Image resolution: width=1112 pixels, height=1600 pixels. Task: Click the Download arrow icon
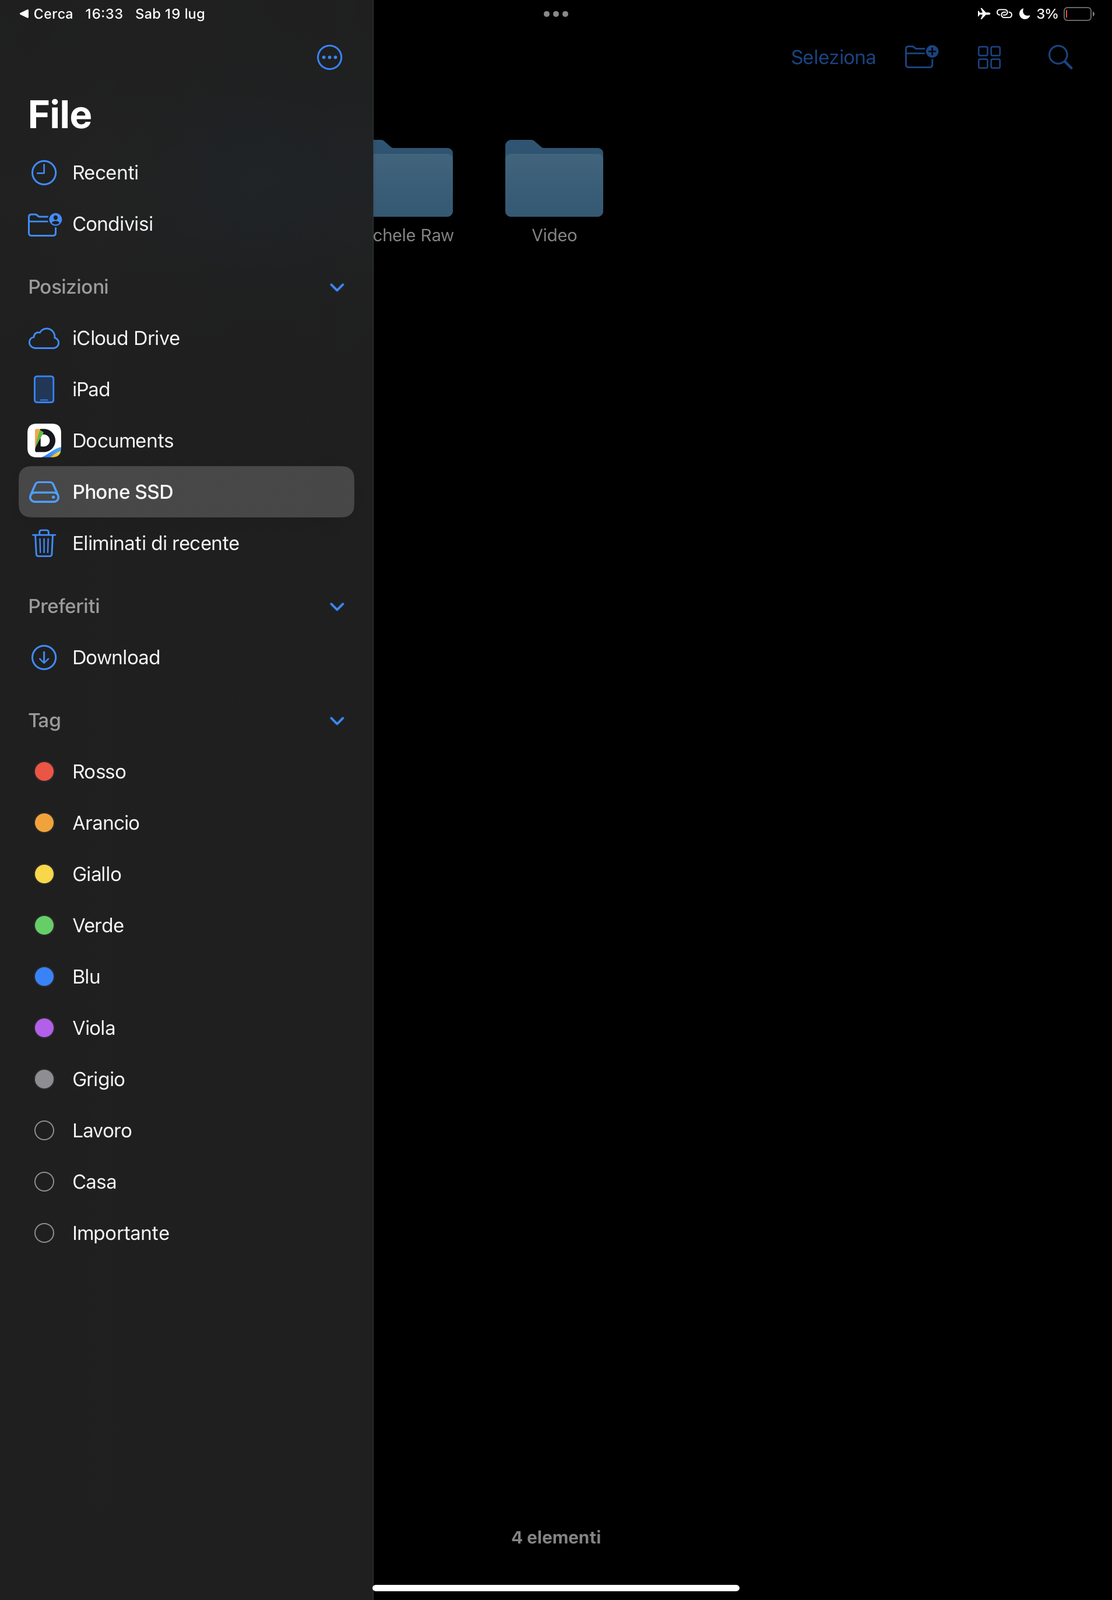pos(44,658)
